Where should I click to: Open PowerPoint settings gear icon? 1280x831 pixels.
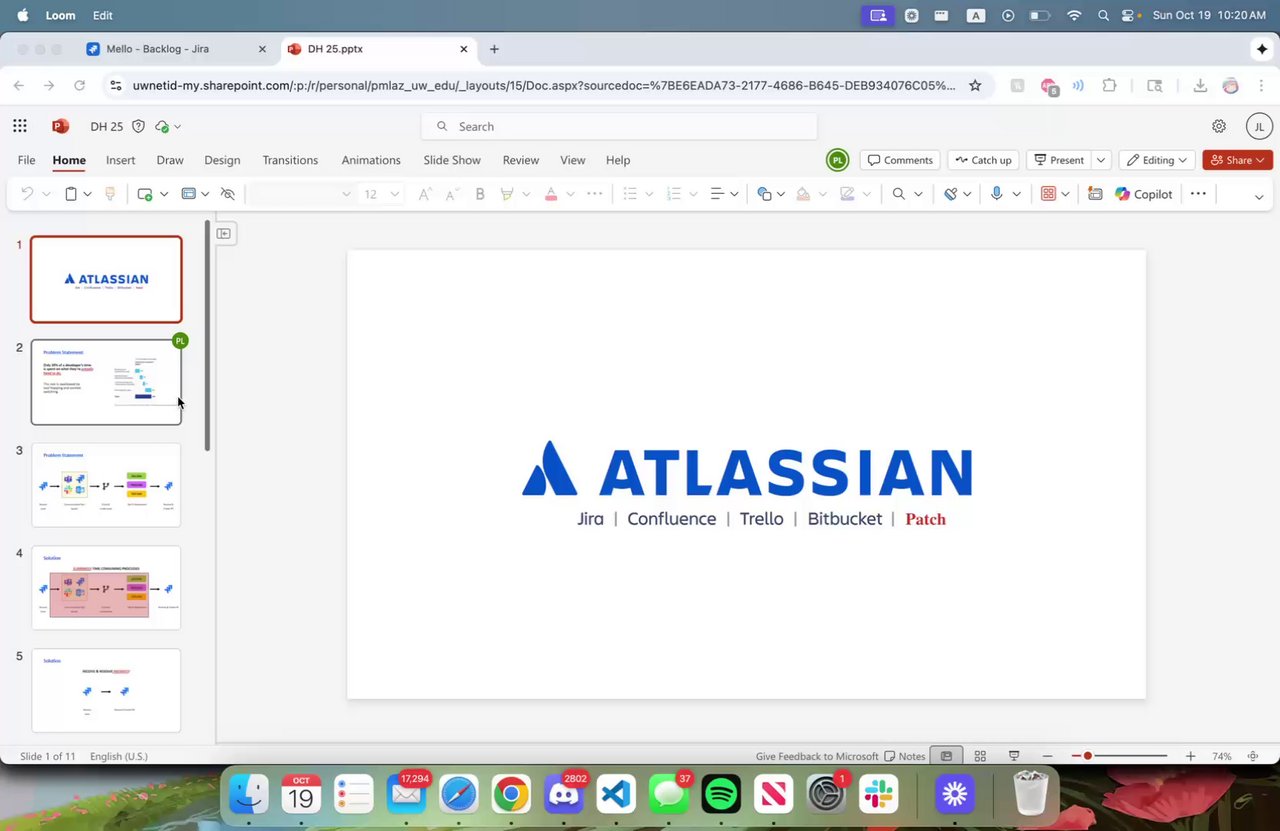[1219, 126]
